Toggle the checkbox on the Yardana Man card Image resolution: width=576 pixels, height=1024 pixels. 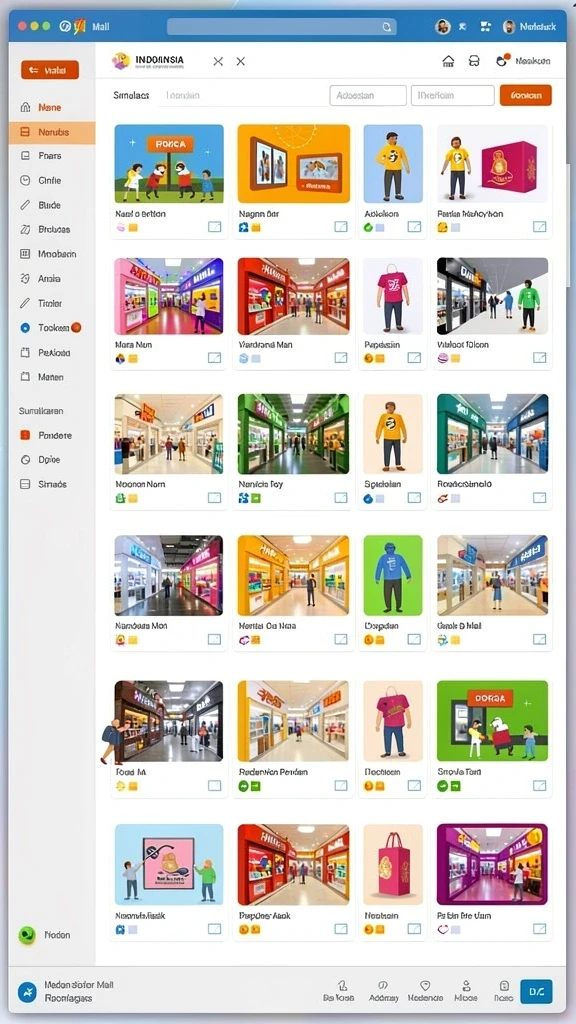coord(341,357)
